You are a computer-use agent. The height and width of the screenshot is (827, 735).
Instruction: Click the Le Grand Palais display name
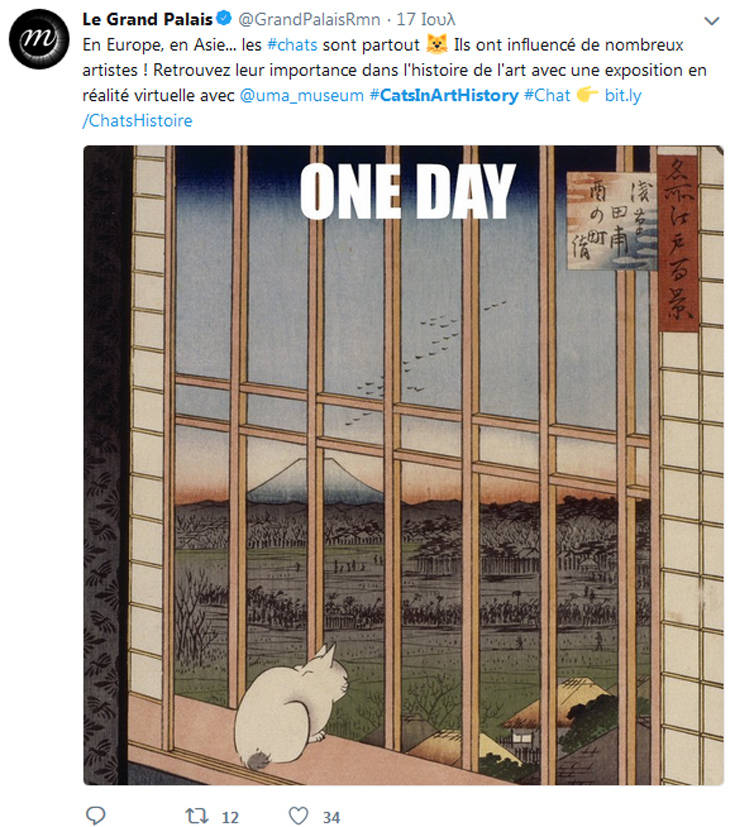[147, 19]
